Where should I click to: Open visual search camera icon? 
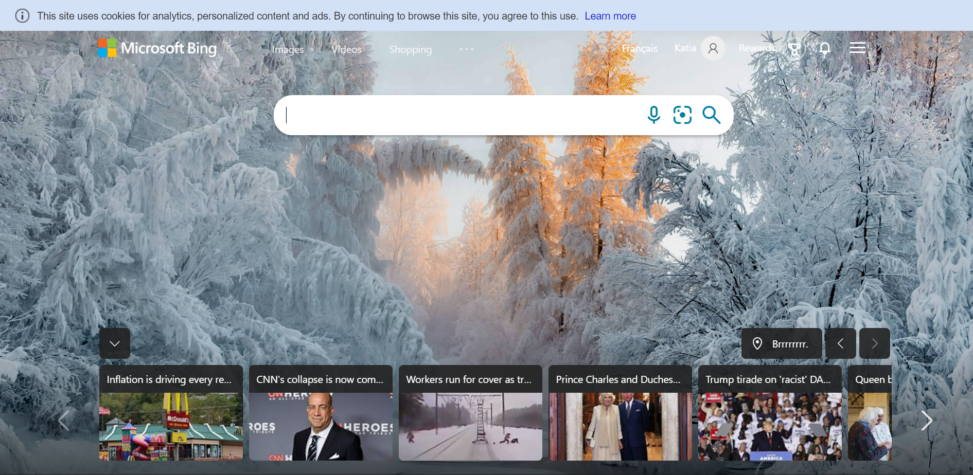tap(682, 115)
